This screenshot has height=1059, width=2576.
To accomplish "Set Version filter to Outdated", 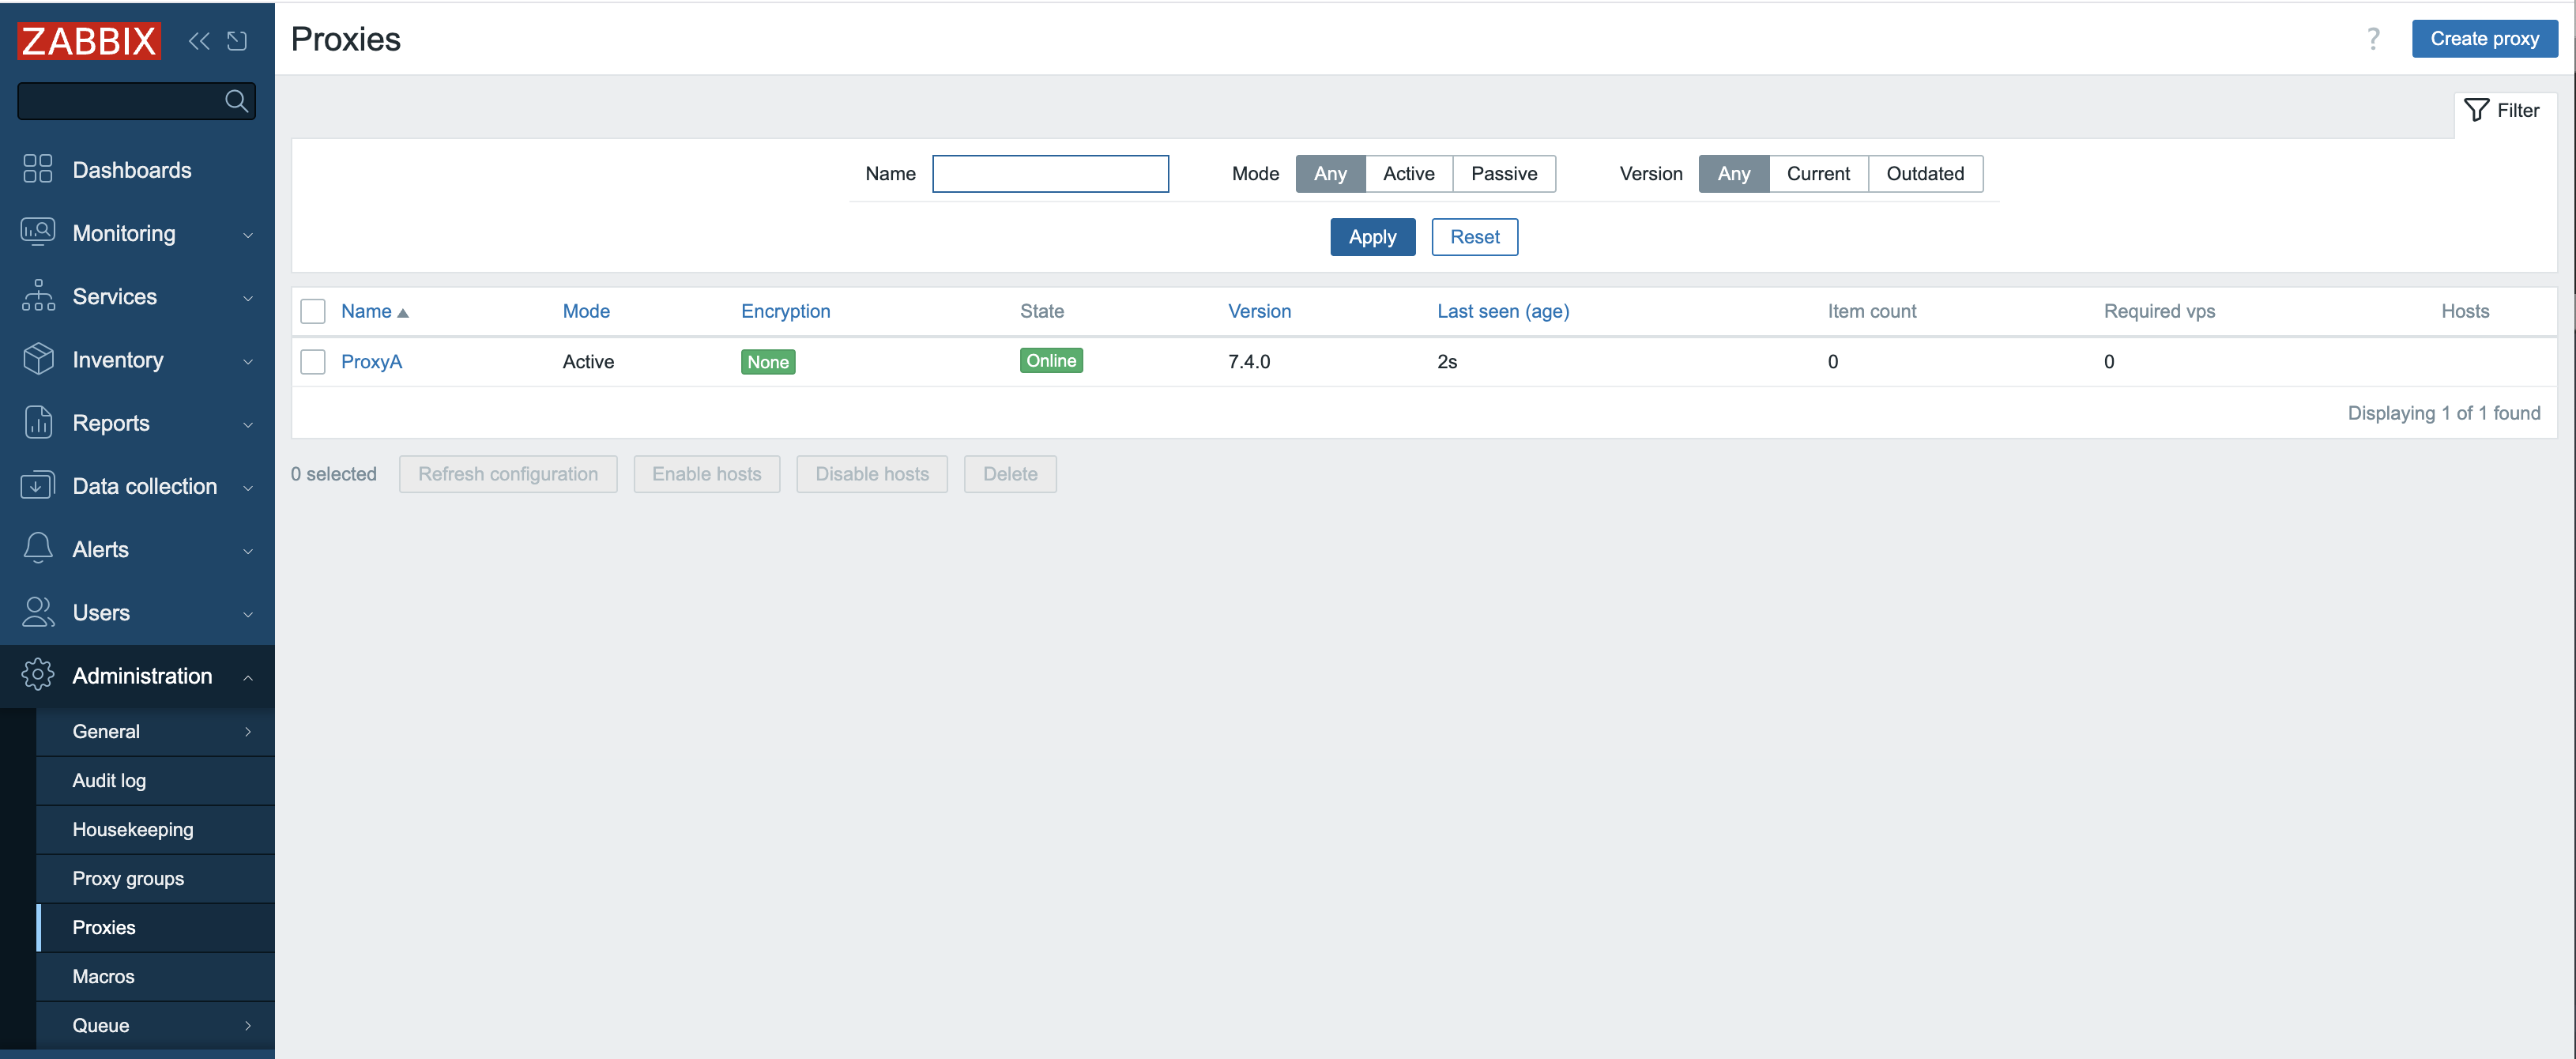I will (1924, 174).
